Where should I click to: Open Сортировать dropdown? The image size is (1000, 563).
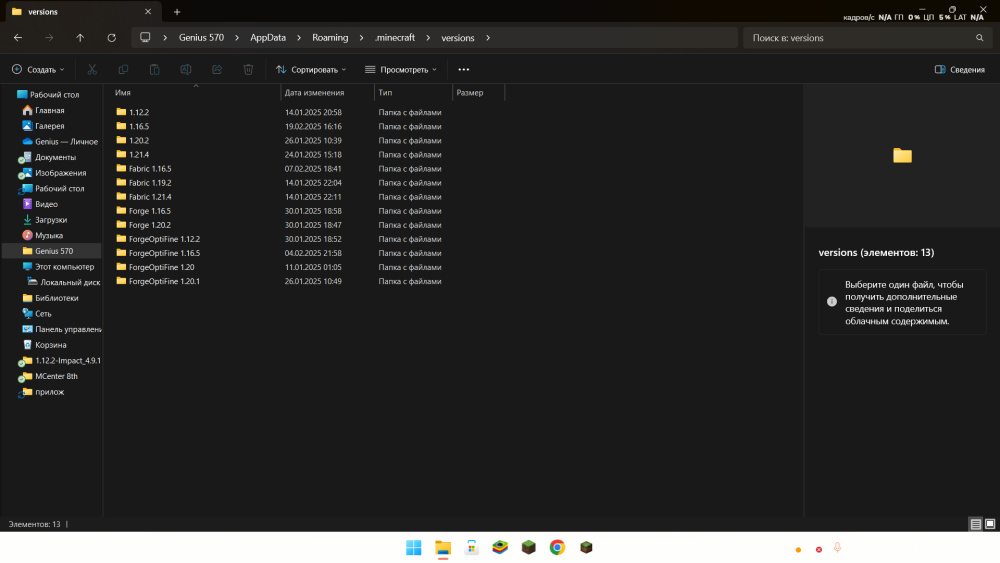[x=311, y=69]
